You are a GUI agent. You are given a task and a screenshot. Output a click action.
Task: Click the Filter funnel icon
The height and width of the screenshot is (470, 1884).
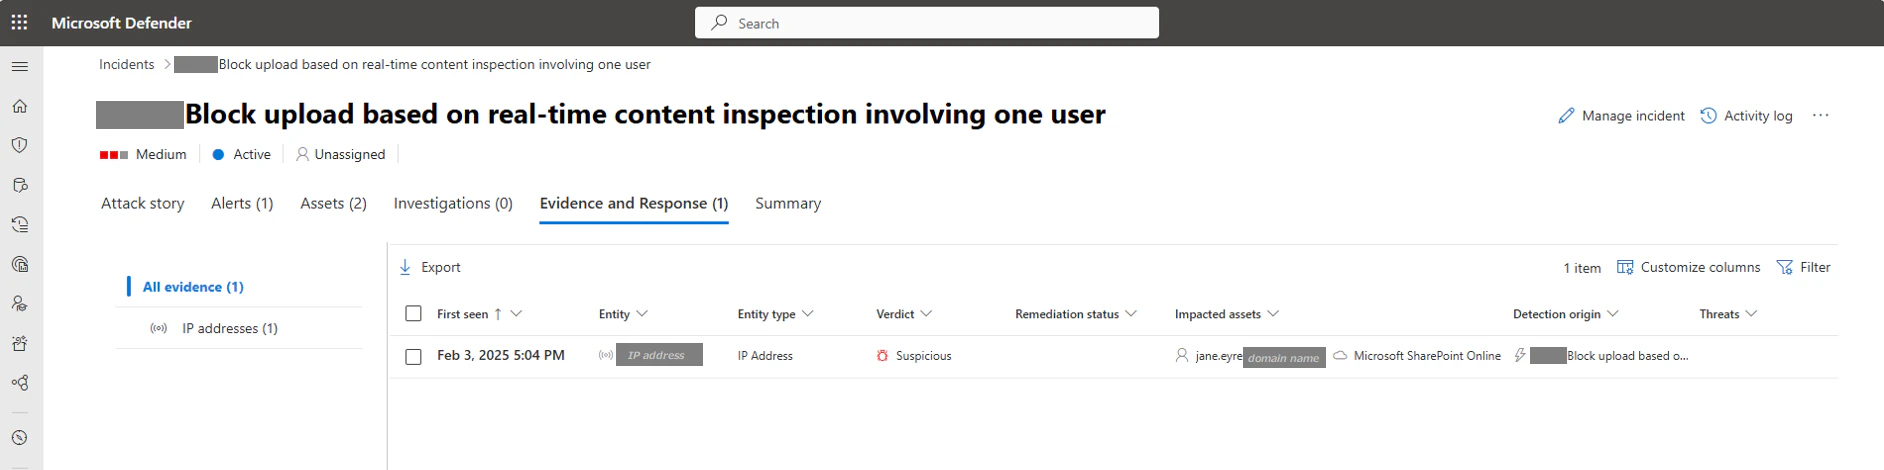point(1784,267)
